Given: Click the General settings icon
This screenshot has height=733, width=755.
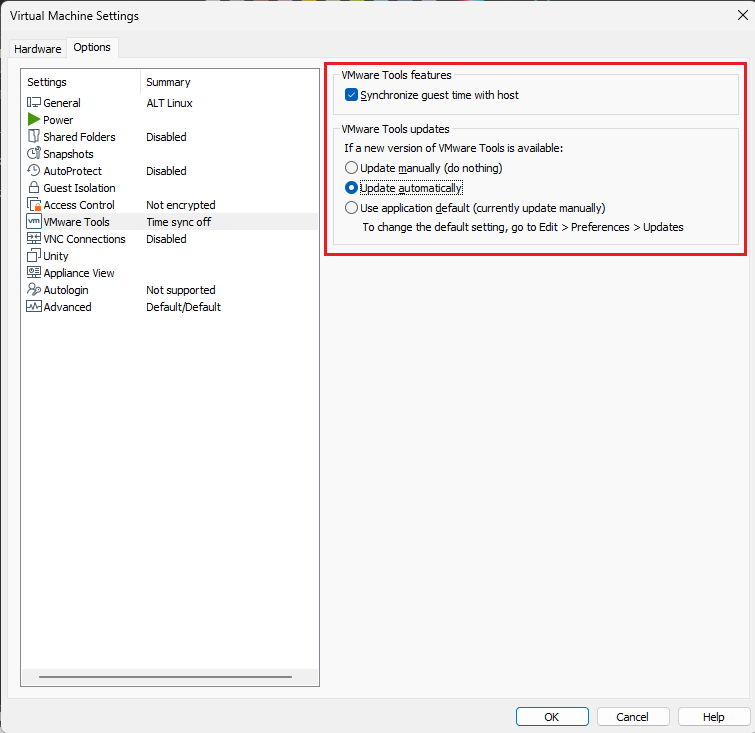Looking at the screenshot, I should click(x=34, y=103).
